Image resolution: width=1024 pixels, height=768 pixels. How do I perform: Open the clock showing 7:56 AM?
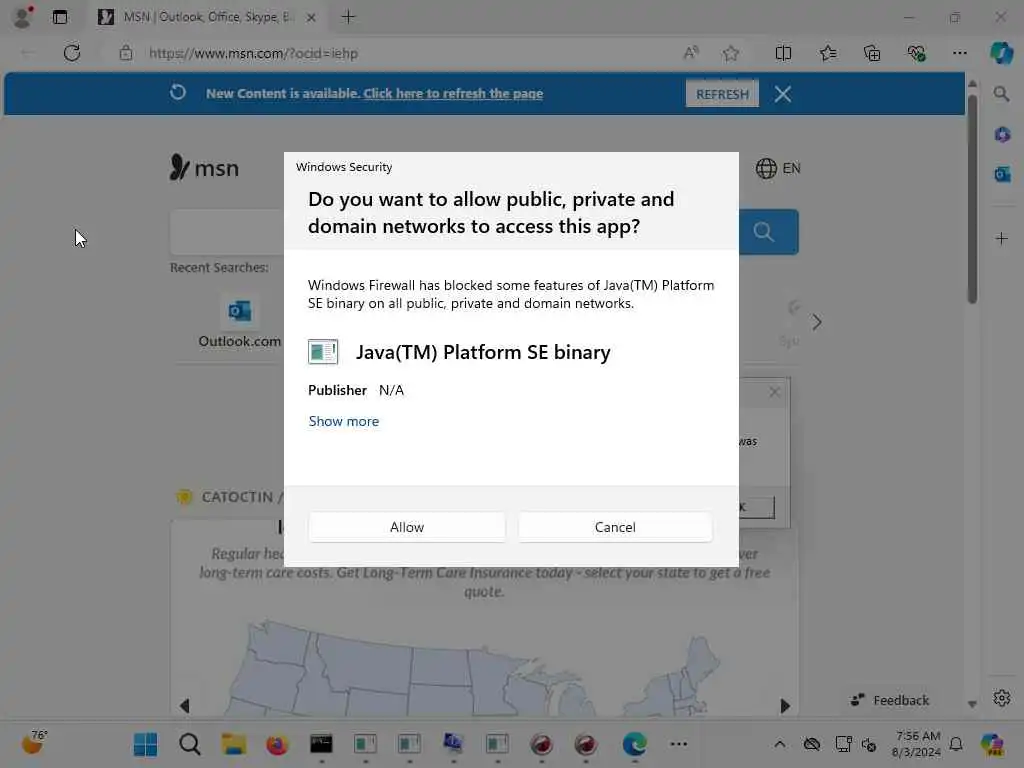916,744
